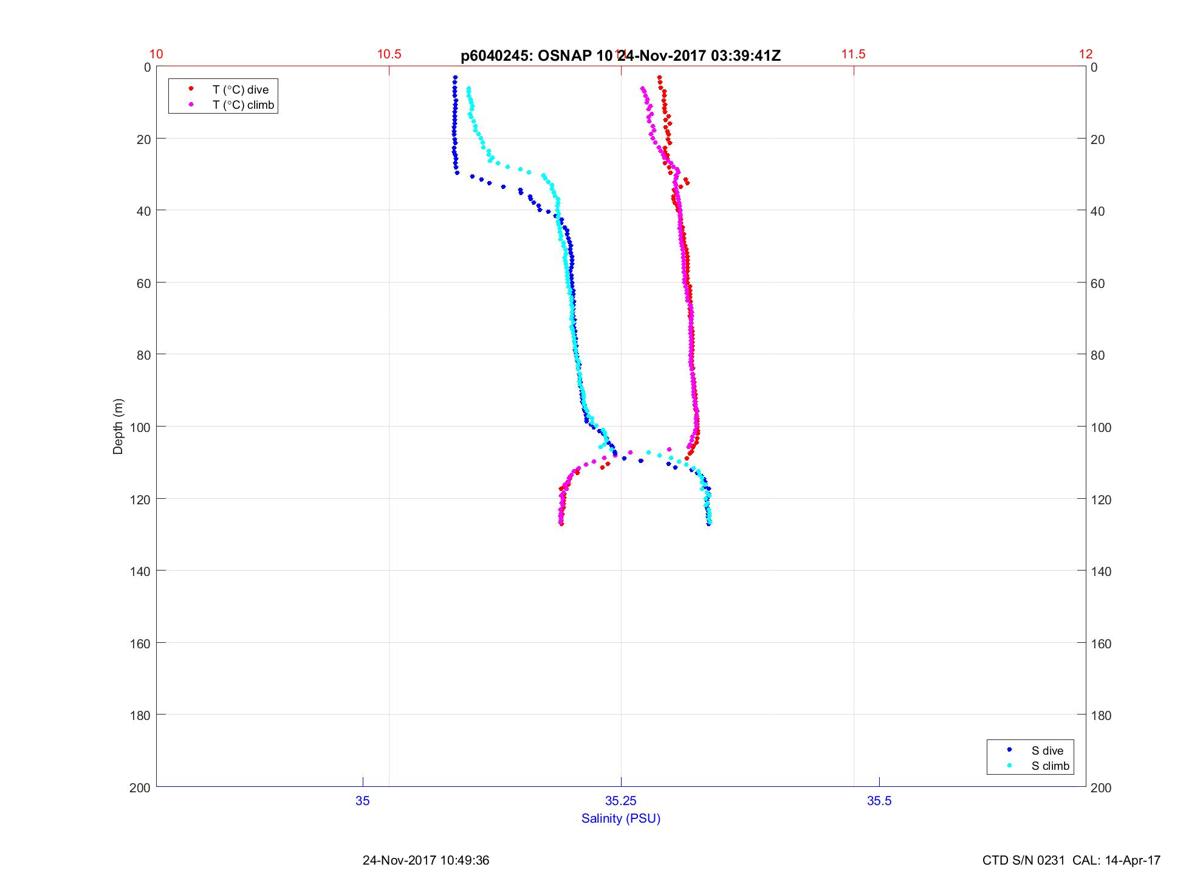Click the red marker beside 'T (°C) dive'
Screen dimensions: 1200x885
(190, 89)
